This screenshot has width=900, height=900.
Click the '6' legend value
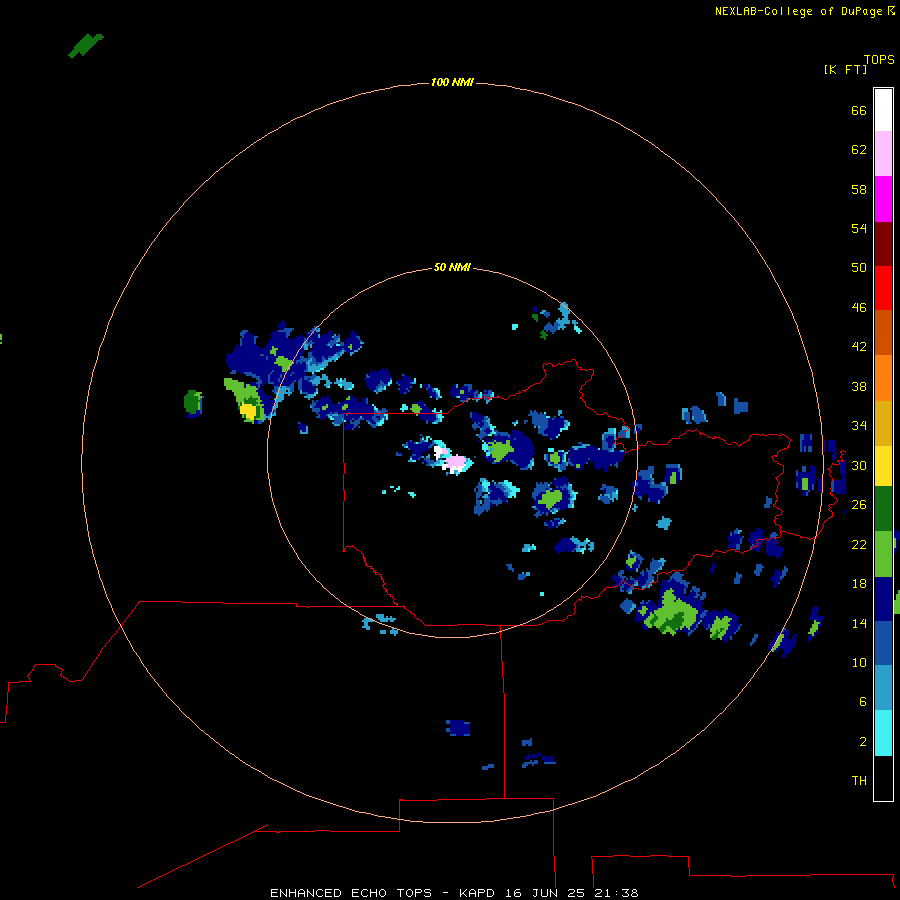click(863, 701)
